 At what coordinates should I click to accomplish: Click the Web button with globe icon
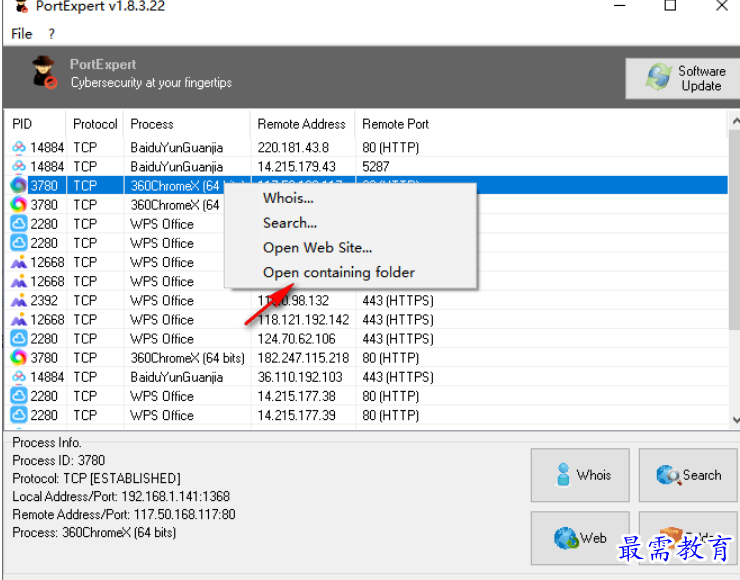pos(578,538)
